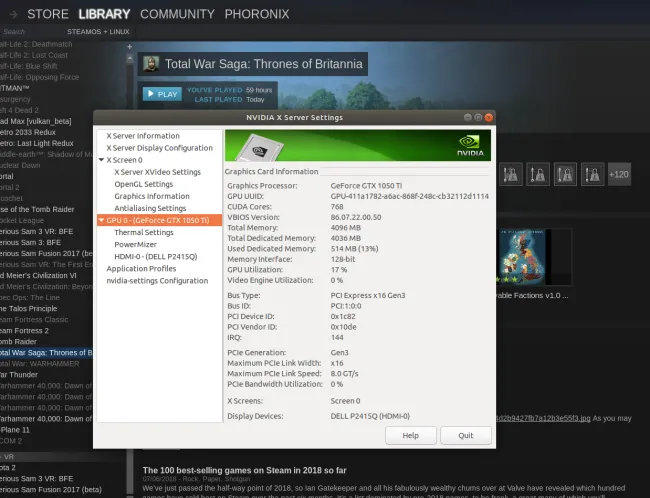650x498 pixels.
Task: Collapse the GPU 0 GeForce GTX 1050 Ti node
Action: pos(101,220)
